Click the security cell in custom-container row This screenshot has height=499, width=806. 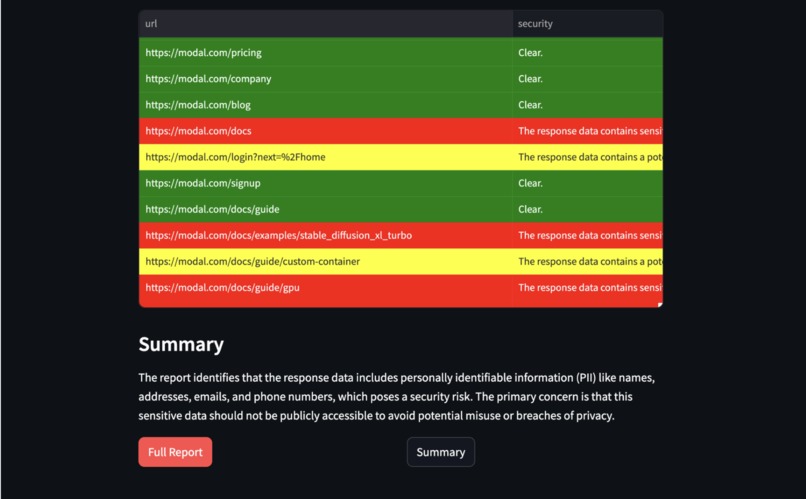pyautogui.click(x=588, y=262)
